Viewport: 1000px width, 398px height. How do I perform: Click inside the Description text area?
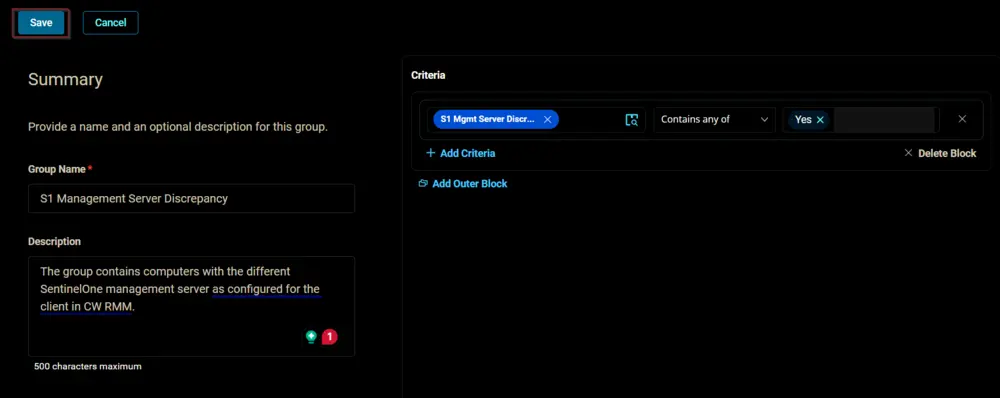pyautogui.click(x=191, y=306)
